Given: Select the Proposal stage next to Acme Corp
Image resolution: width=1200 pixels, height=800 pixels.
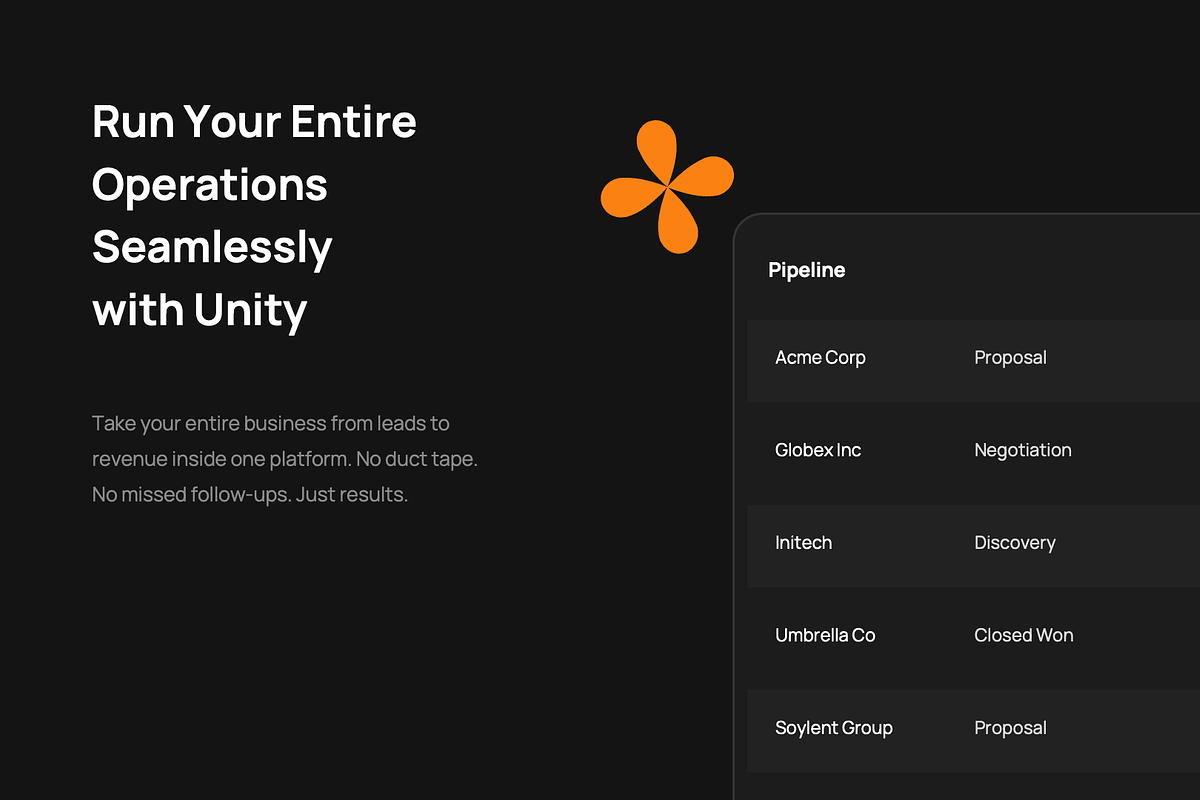Looking at the screenshot, I should (x=1010, y=358).
